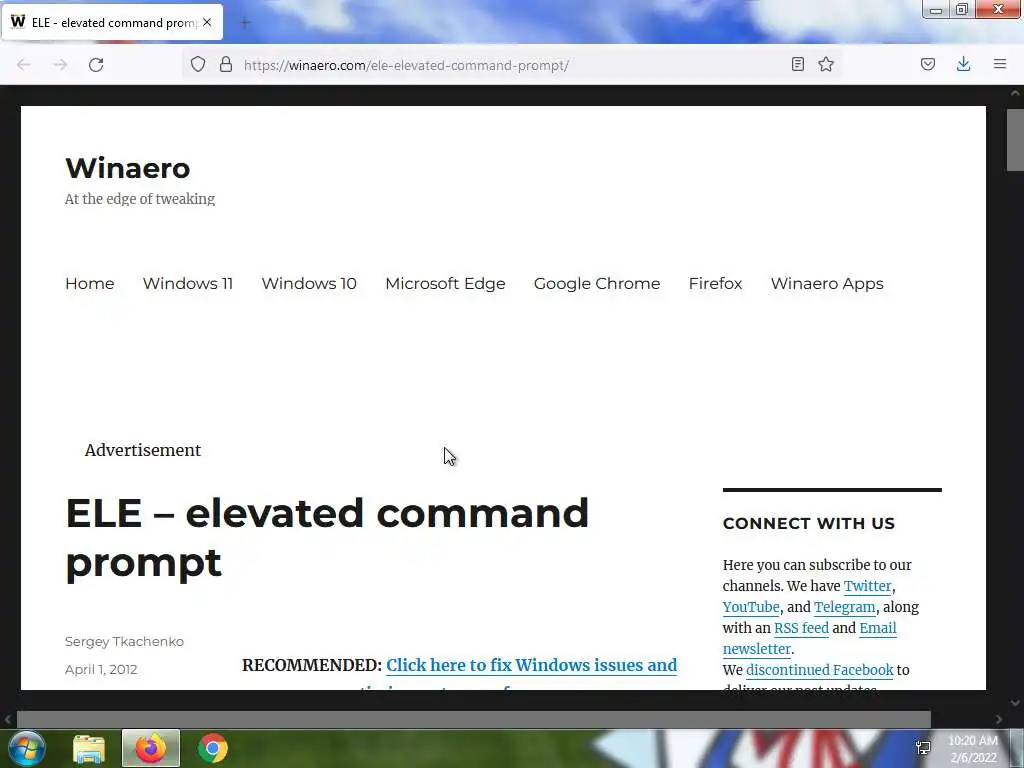Screen dimensions: 1024x768
Task: Click the network icon in system tray
Action: pyautogui.click(x=923, y=748)
